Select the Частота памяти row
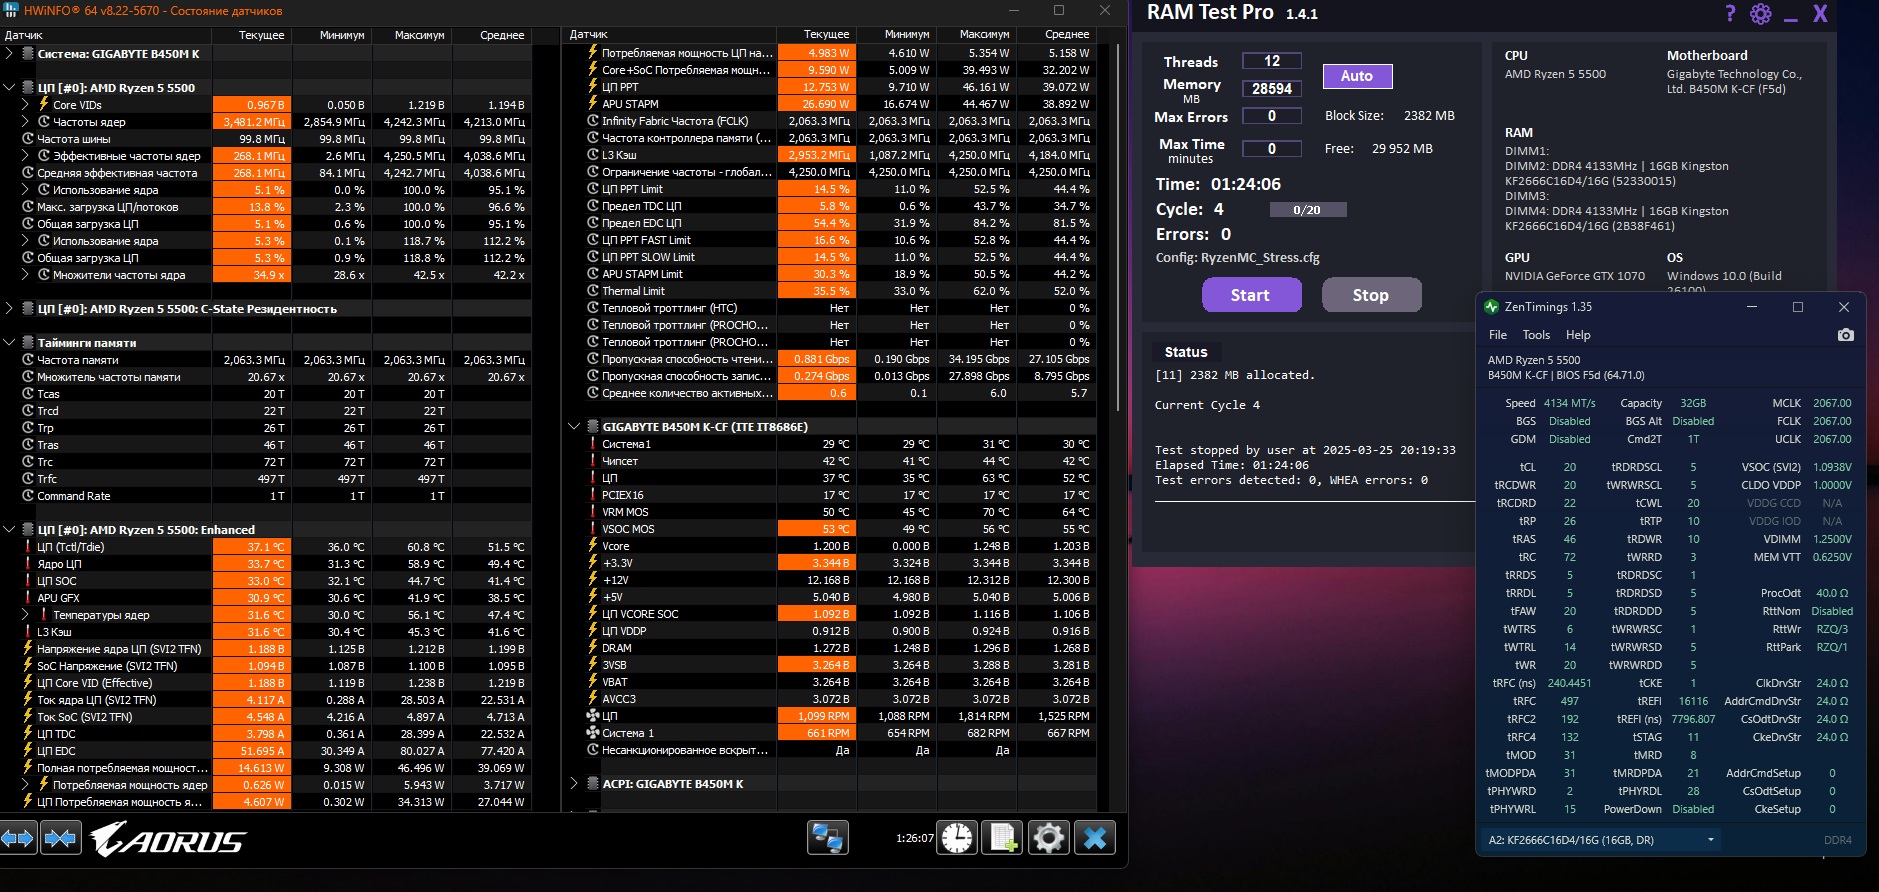Image resolution: width=1879 pixels, height=892 pixels. click(268, 360)
